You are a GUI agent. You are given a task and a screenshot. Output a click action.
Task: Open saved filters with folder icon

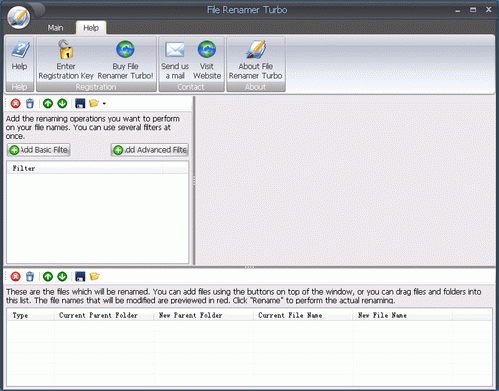(94, 104)
